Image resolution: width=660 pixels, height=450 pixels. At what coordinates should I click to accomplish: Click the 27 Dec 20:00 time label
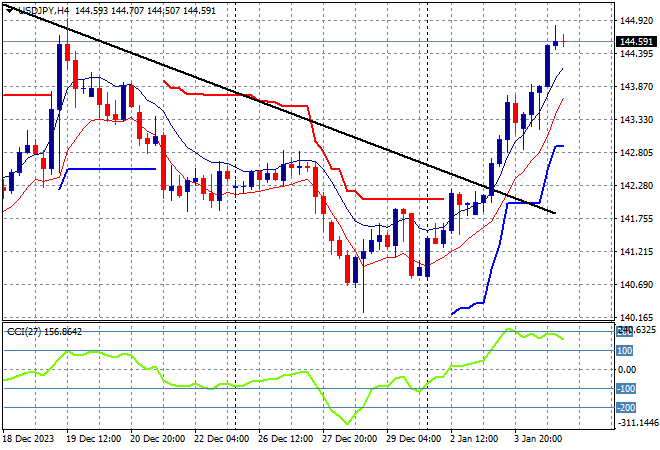click(x=349, y=439)
